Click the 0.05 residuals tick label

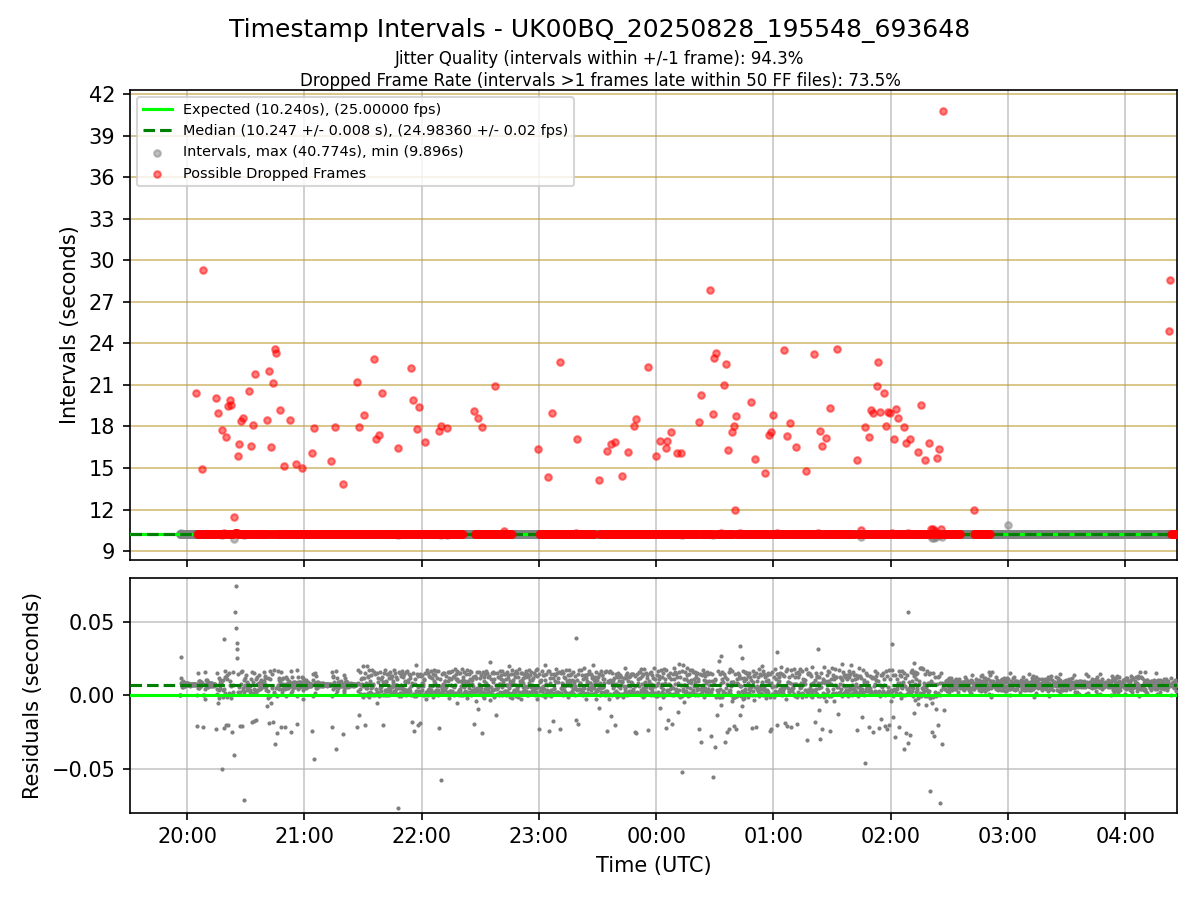pyautogui.click(x=93, y=622)
